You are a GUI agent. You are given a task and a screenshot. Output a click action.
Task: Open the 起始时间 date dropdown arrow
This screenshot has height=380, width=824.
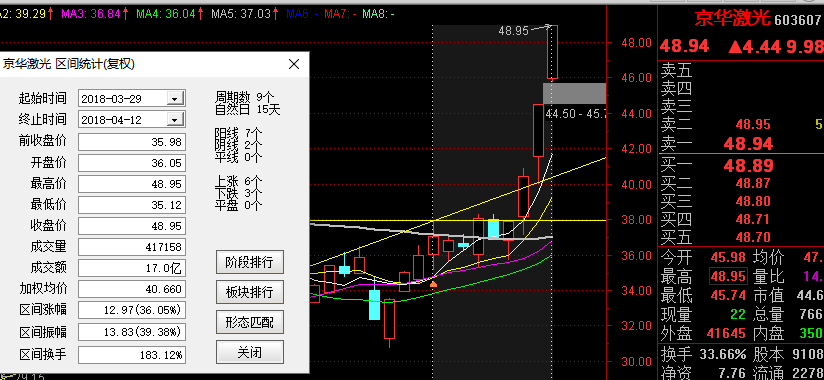(x=176, y=98)
